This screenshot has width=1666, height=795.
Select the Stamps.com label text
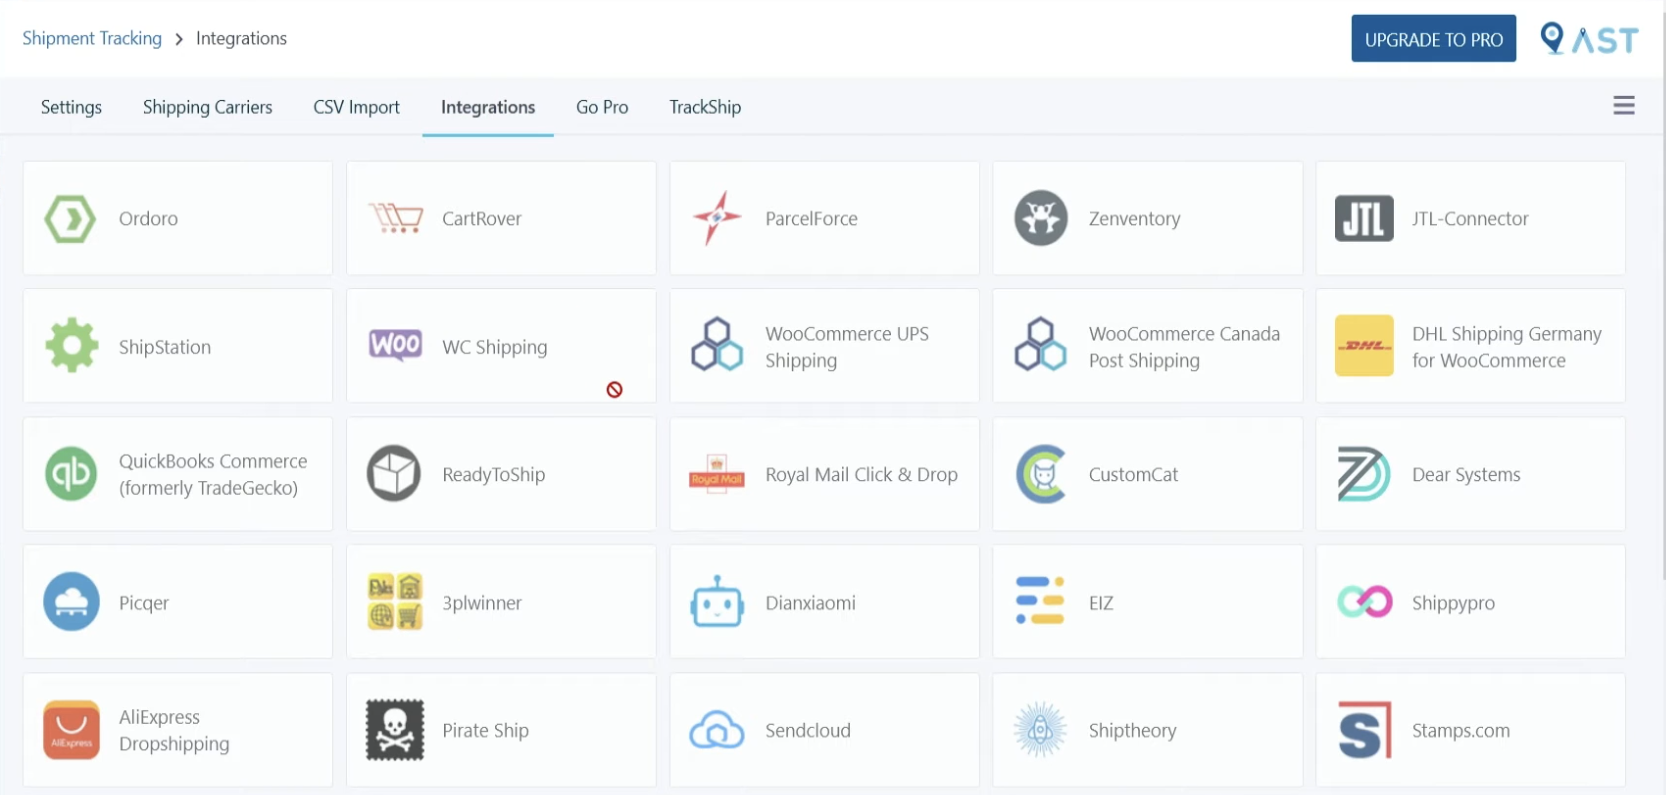(x=1461, y=730)
